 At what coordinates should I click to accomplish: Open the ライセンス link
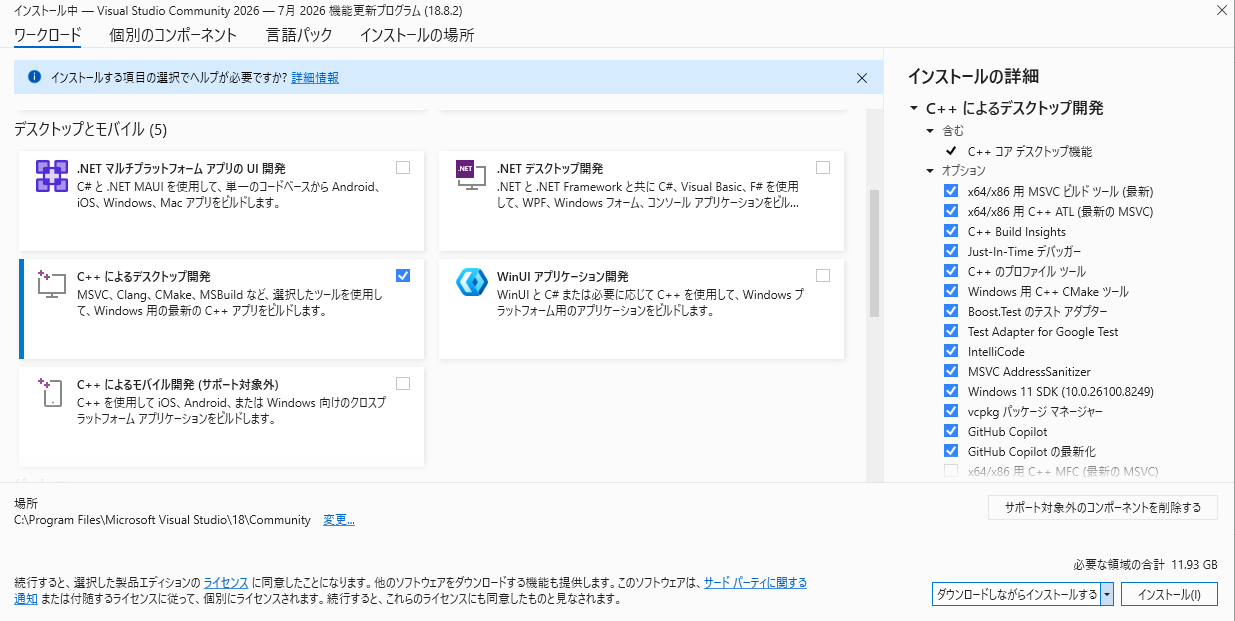(x=226, y=582)
